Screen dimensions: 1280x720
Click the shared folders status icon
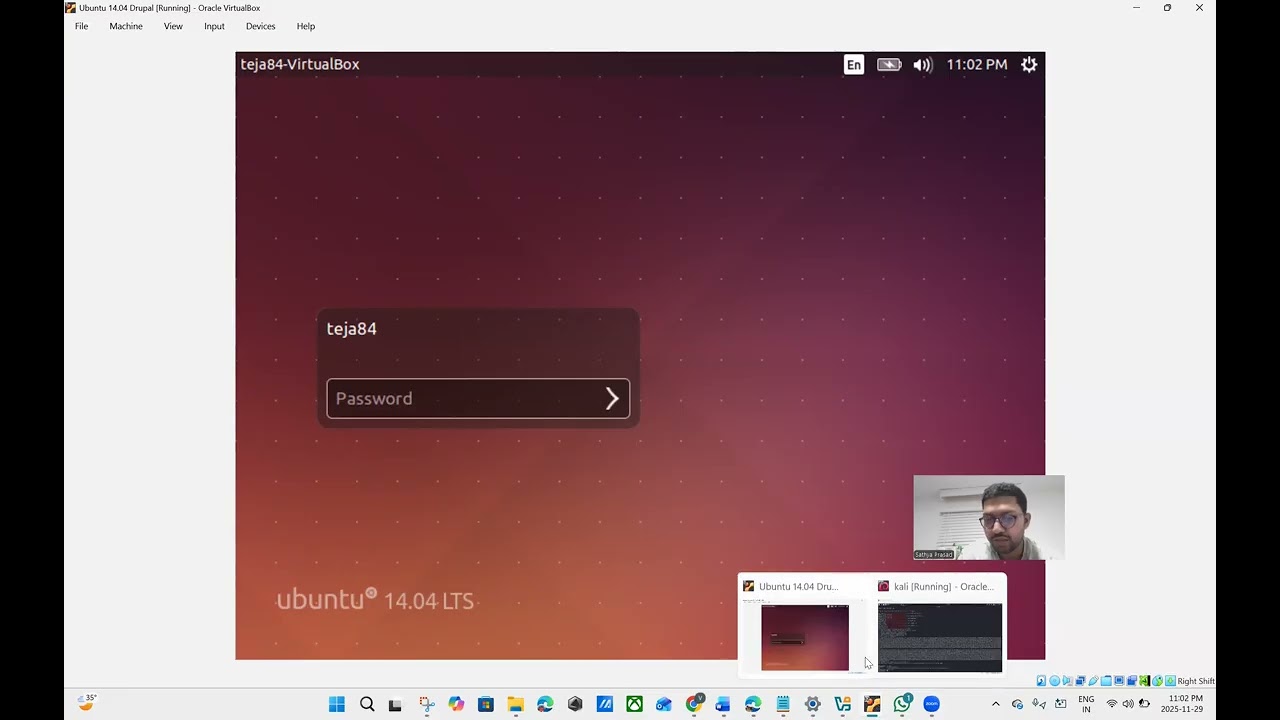point(1106,681)
